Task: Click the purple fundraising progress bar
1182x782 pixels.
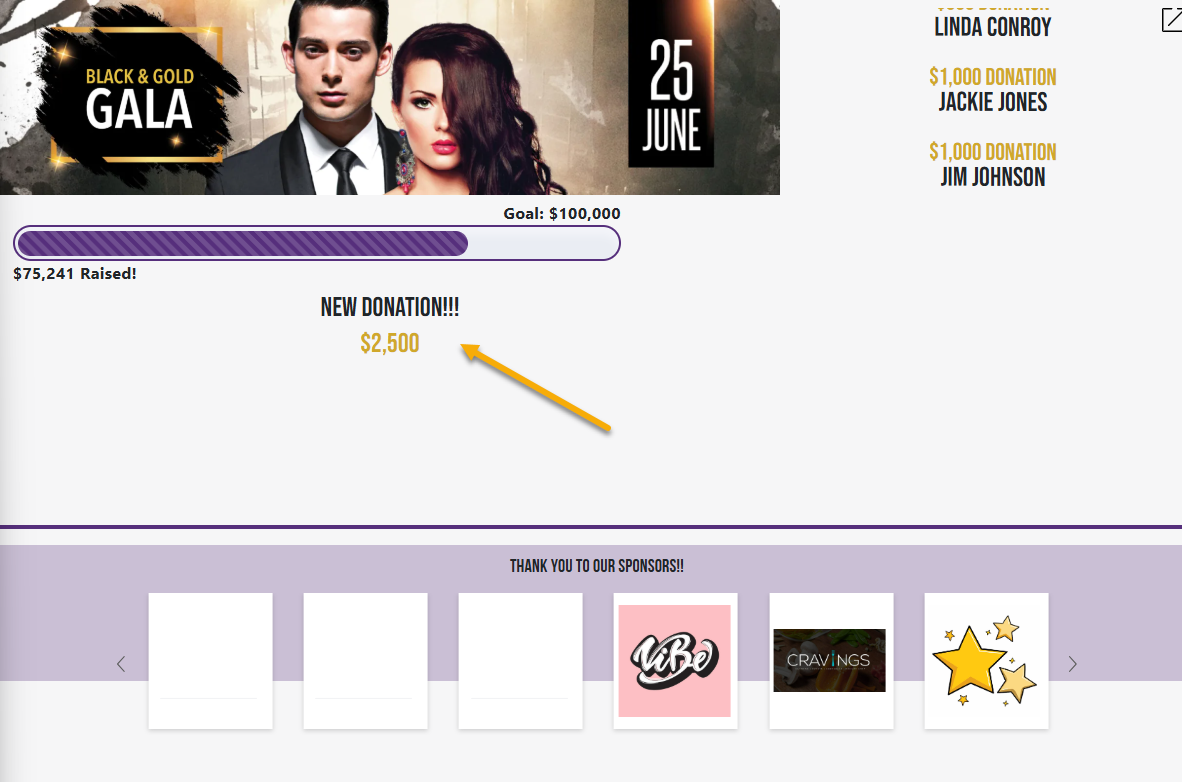Action: (317, 243)
